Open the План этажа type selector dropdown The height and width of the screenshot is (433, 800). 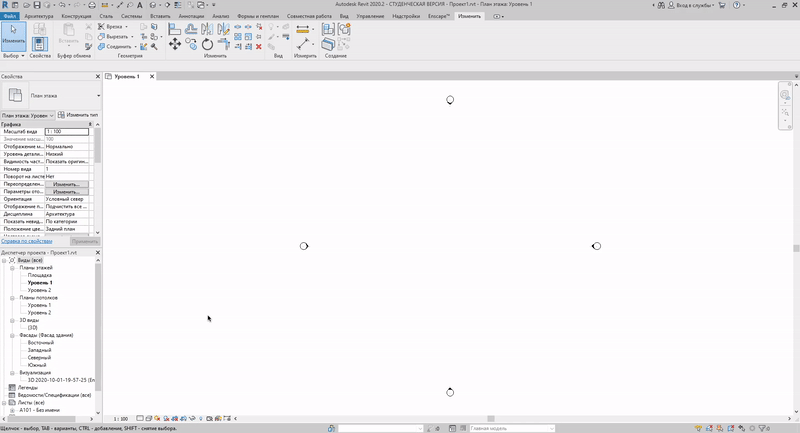click(98, 96)
